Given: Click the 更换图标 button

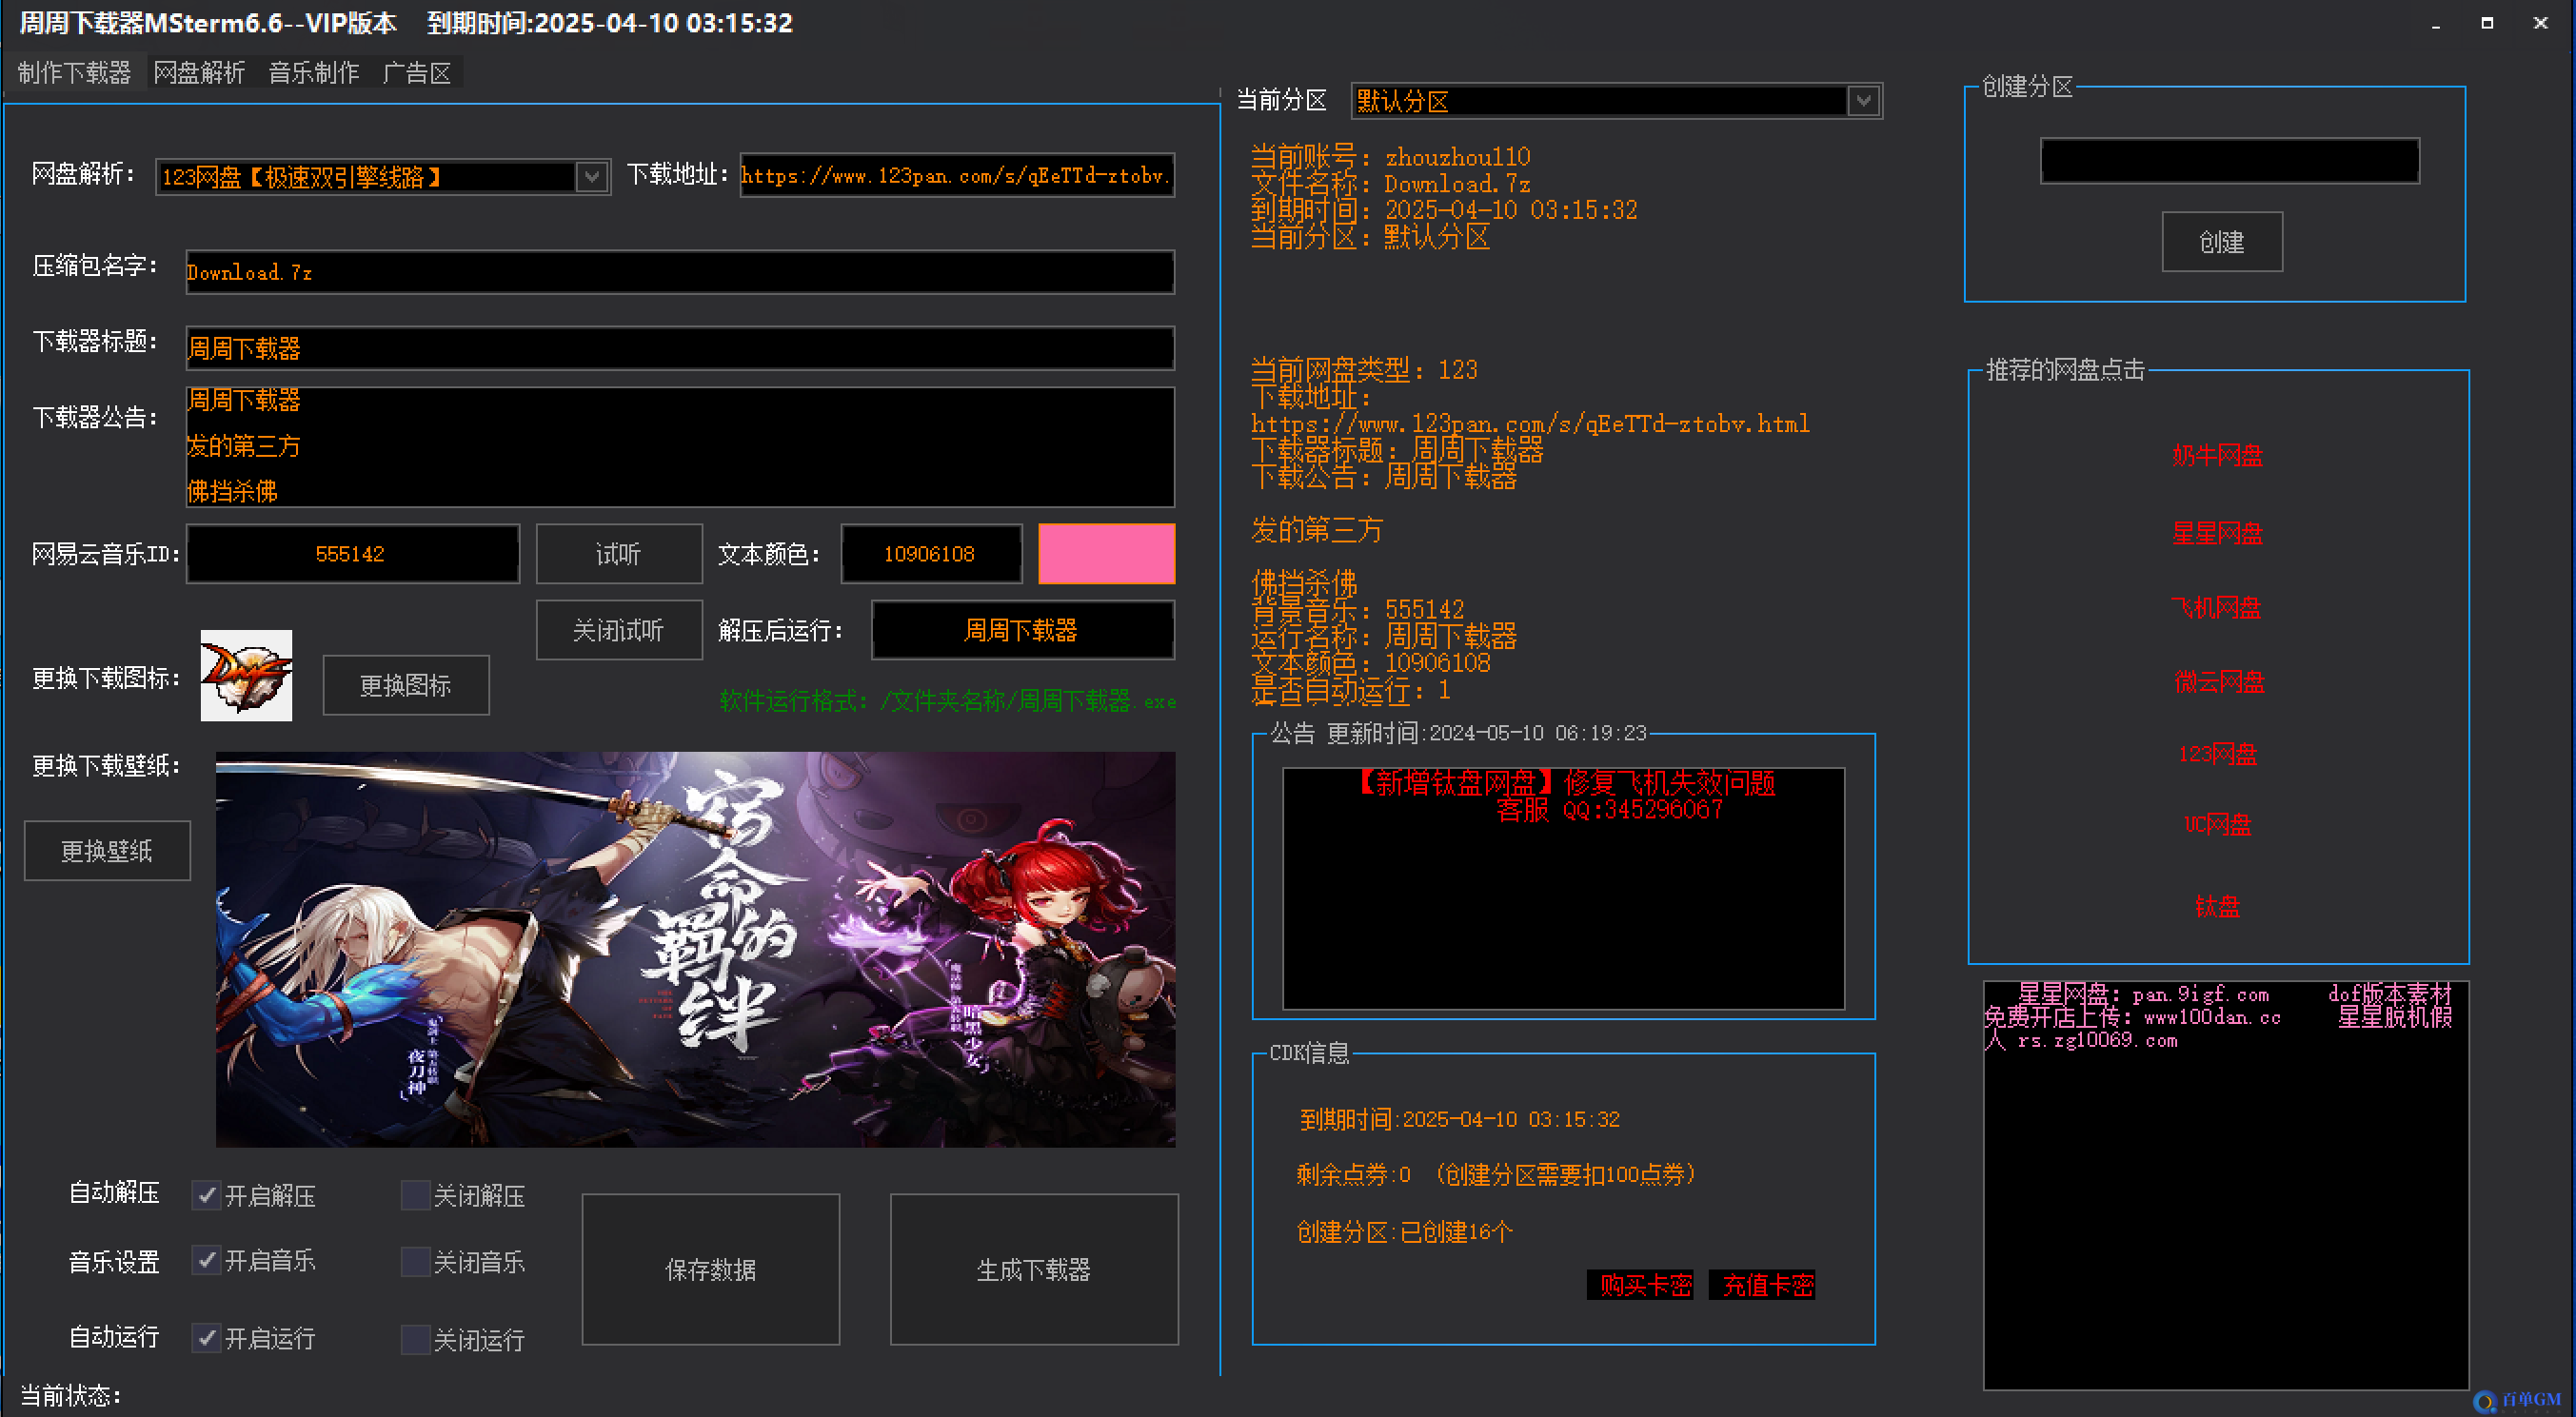Looking at the screenshot, I should coord(406,685).
